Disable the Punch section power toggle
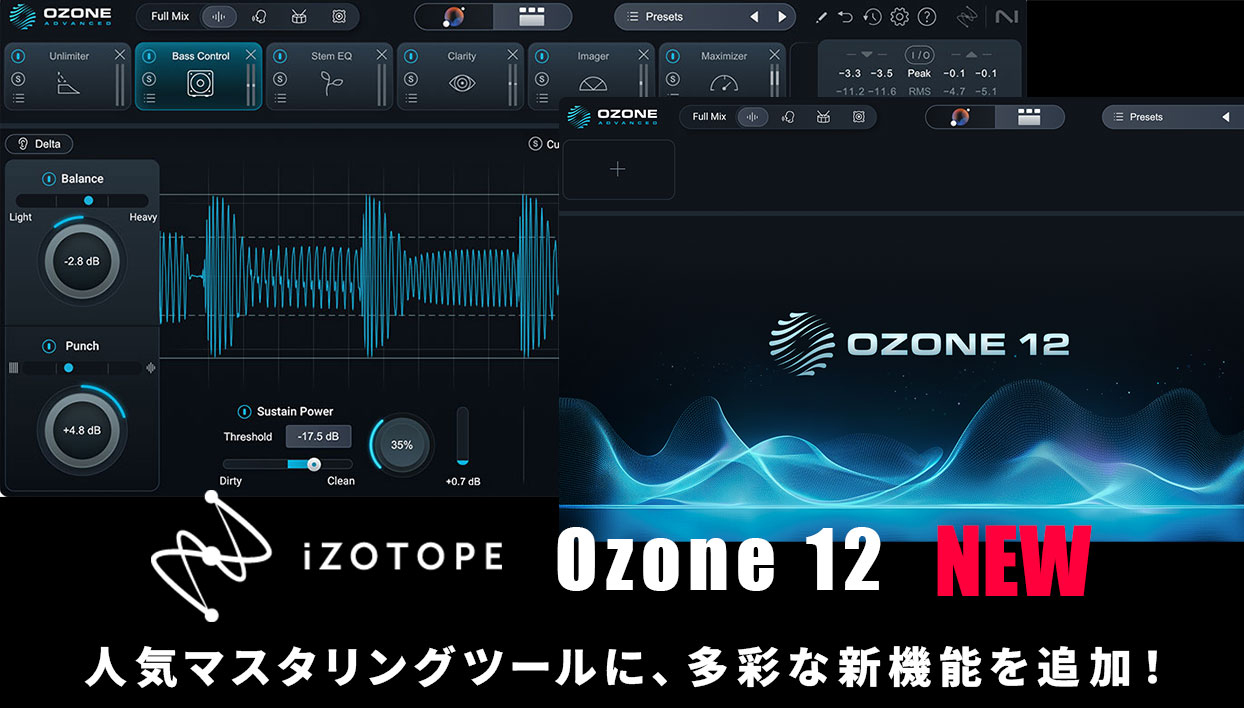 coord(49,346)
